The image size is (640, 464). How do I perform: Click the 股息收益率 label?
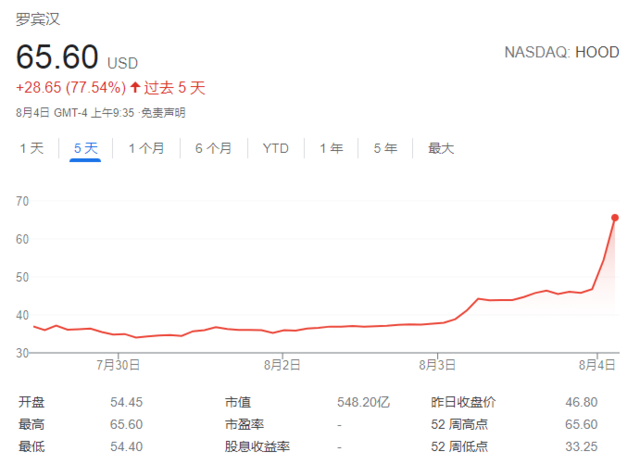click(257, 446)
